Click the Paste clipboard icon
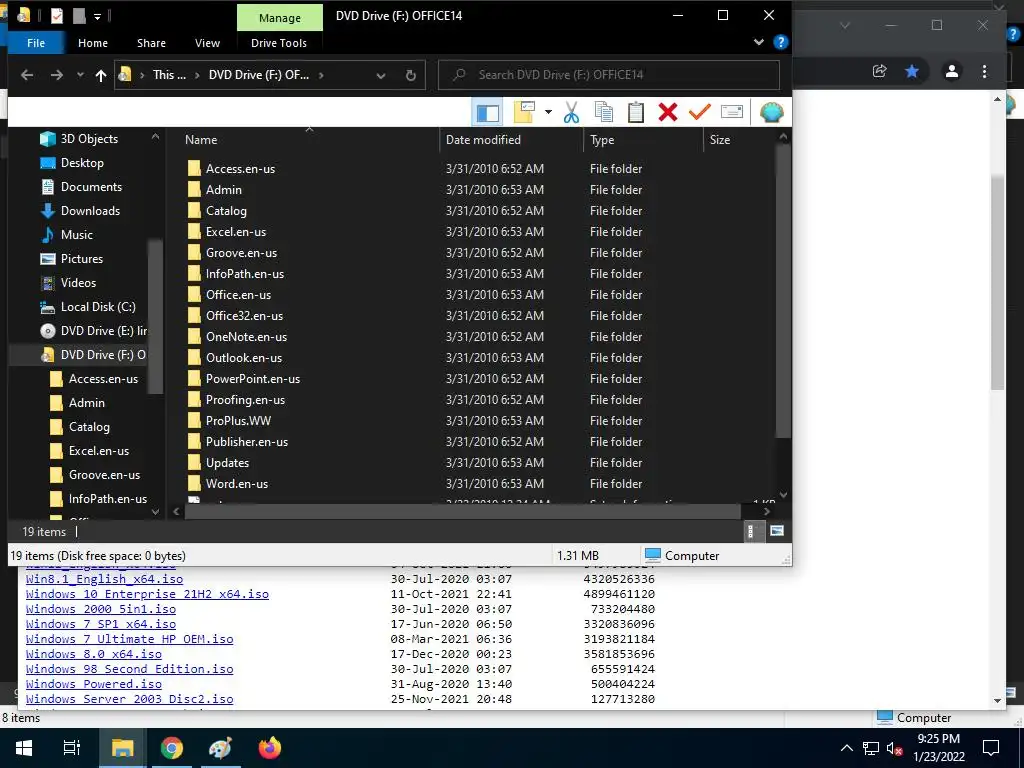 point(635,112)
